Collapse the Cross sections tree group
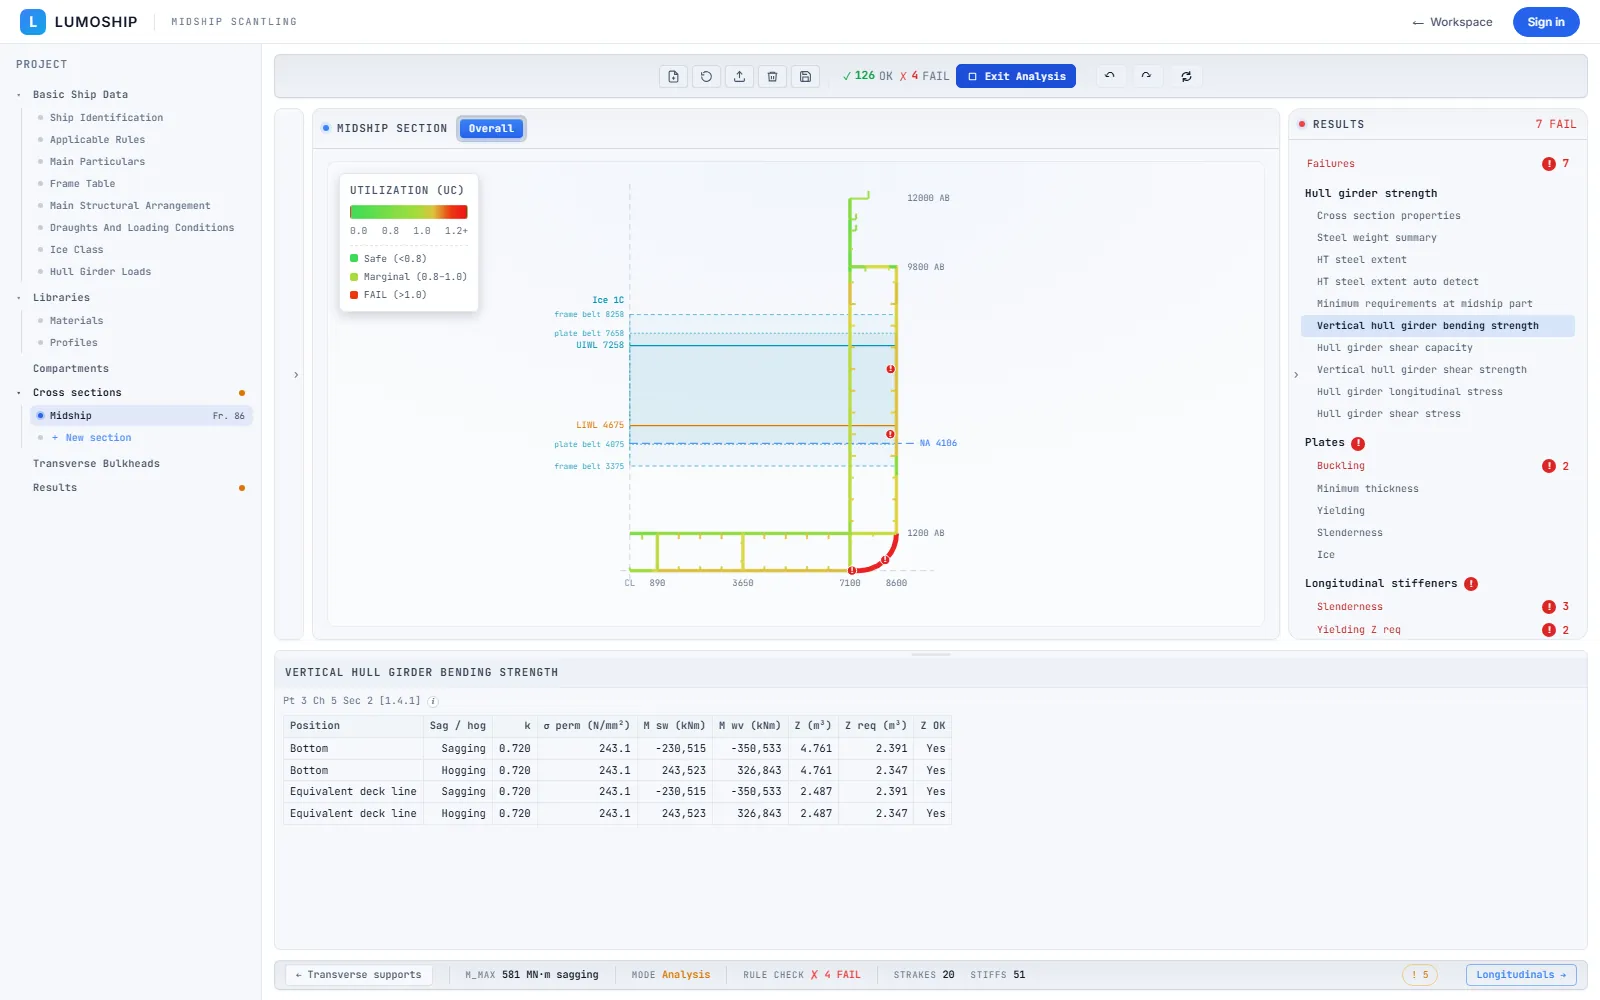The image size is (1600, 1000). coord(19,393)
